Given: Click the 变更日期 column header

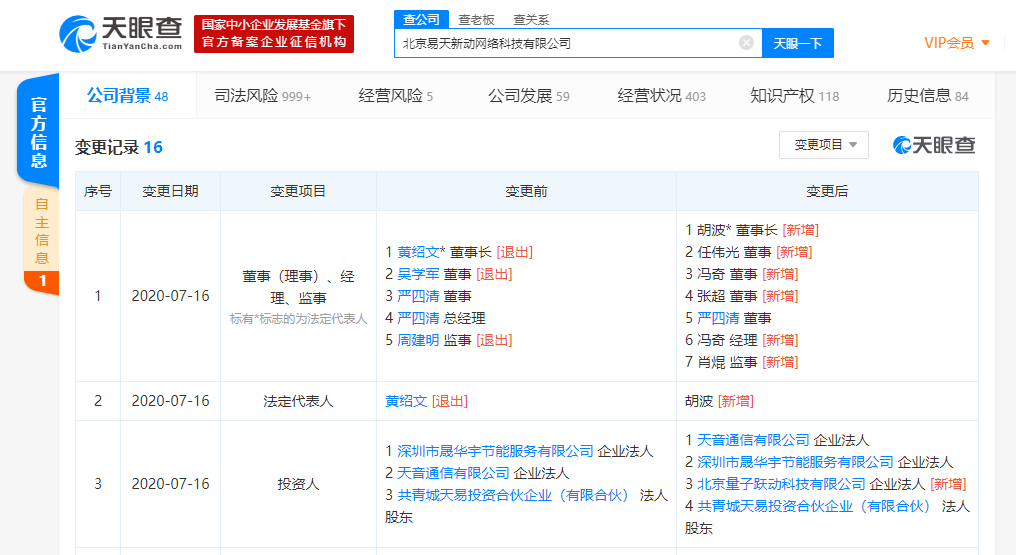Looking at the screenshot, I should (x=170, y=191).
